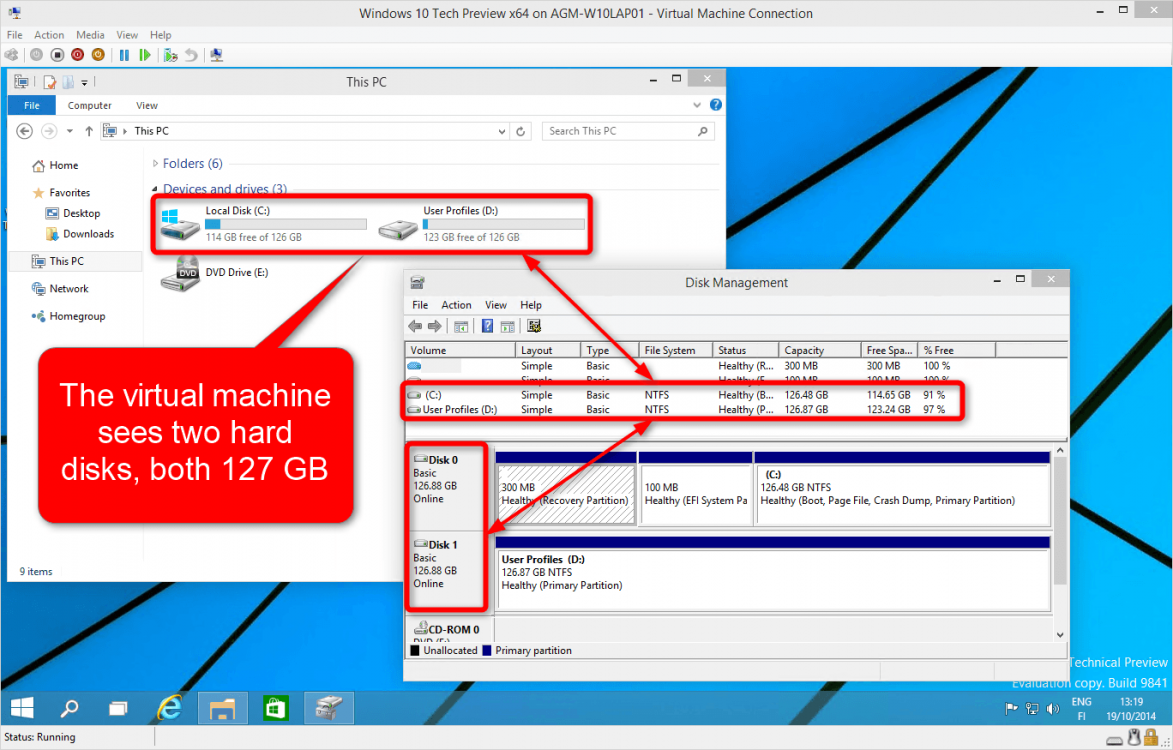The width and height of the screenshot is (1173, 750).
Task: Click New Folder icon in This PC title bar
Action: coord(68,82)
